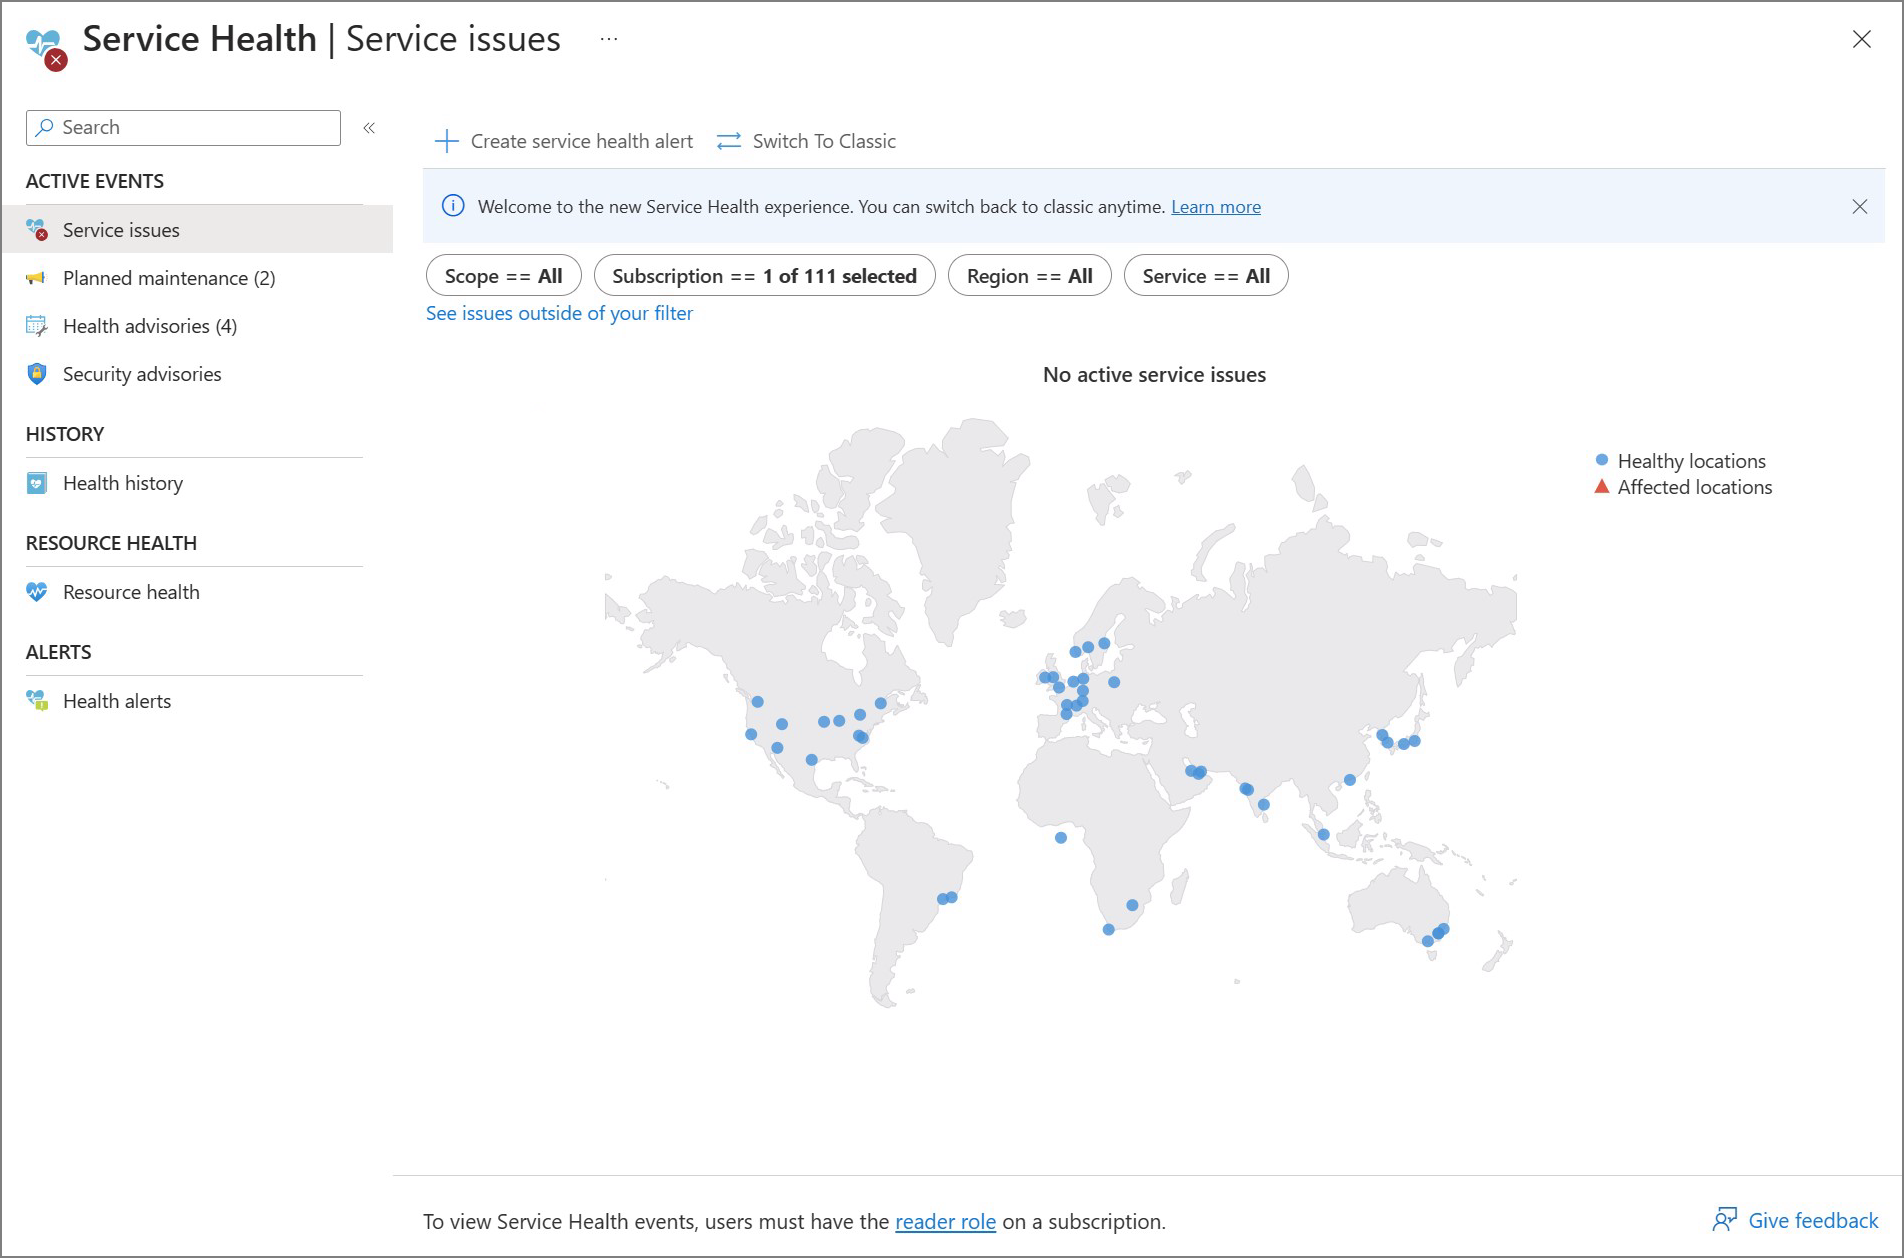1904x1258 pixels.
Task: Focus the sidebar Search field
Action: click(183, 128)
